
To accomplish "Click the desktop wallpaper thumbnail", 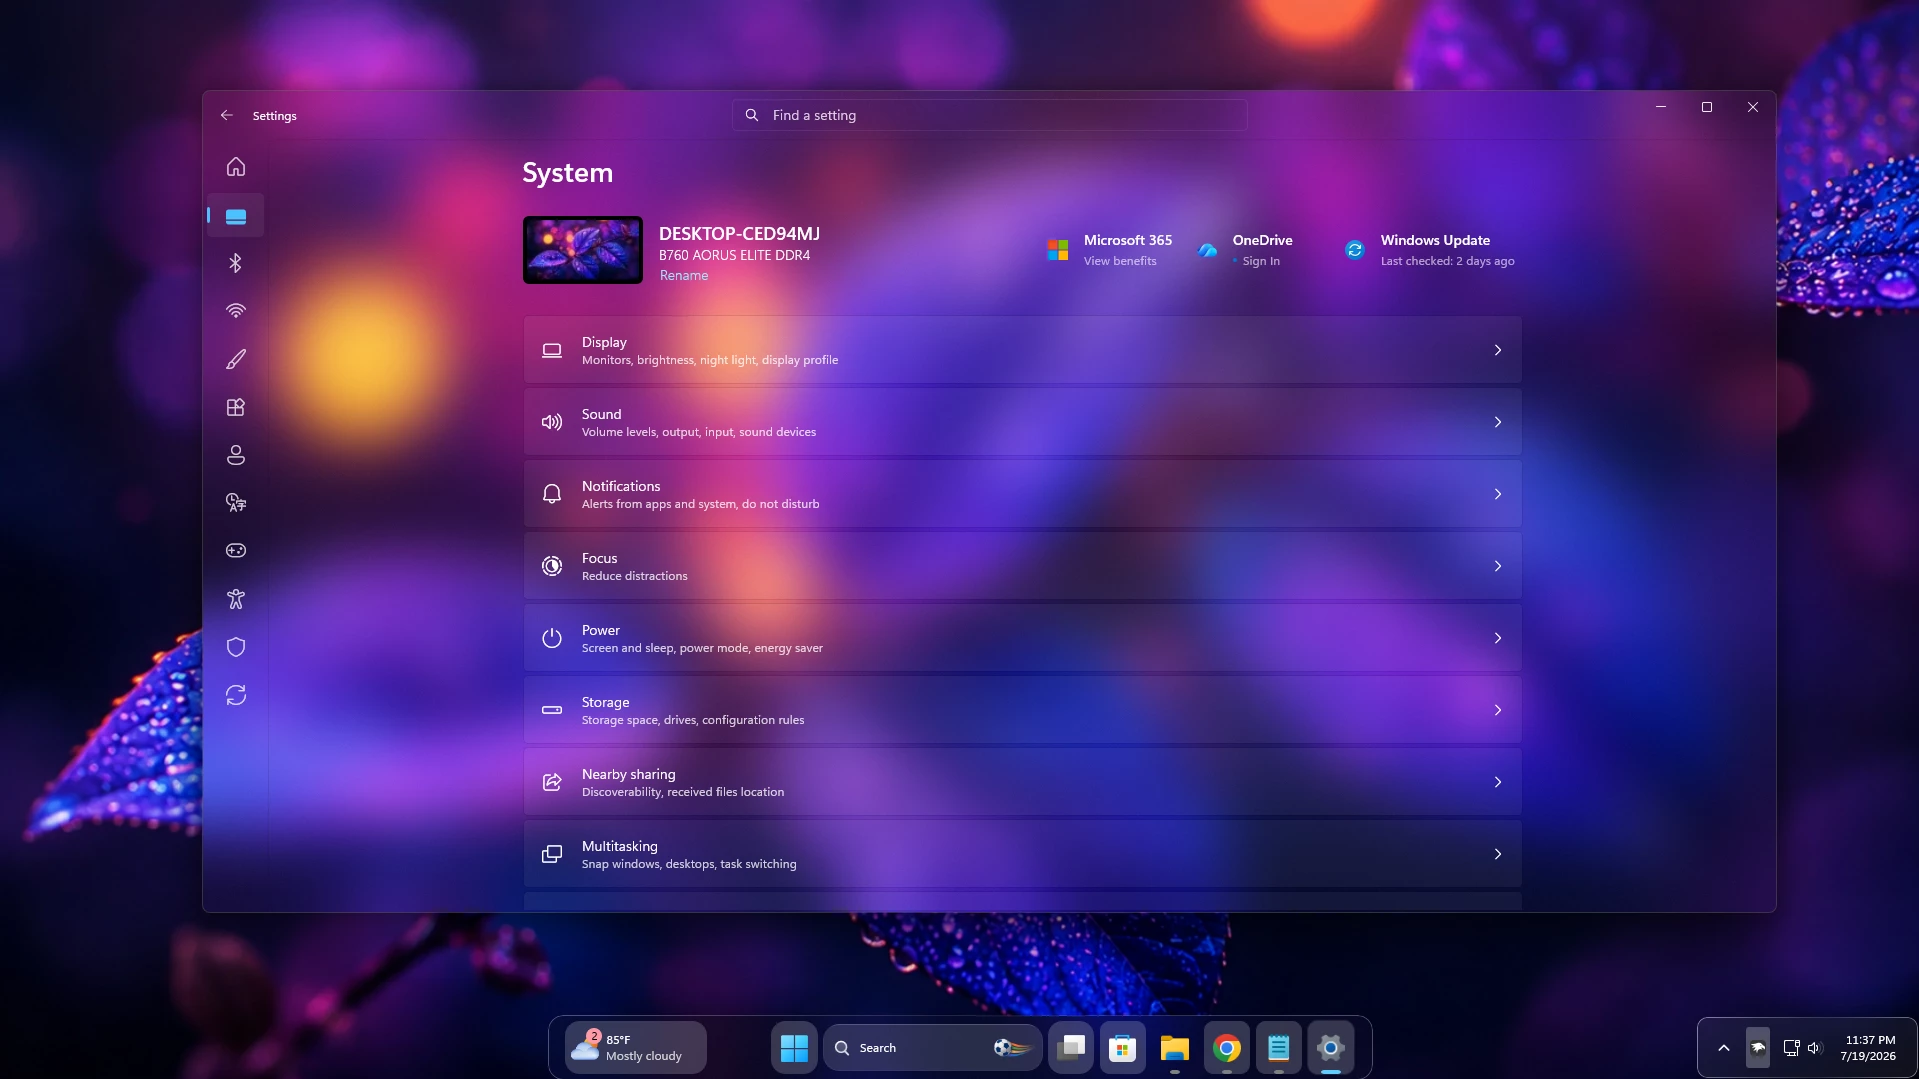I will (583, 250).
